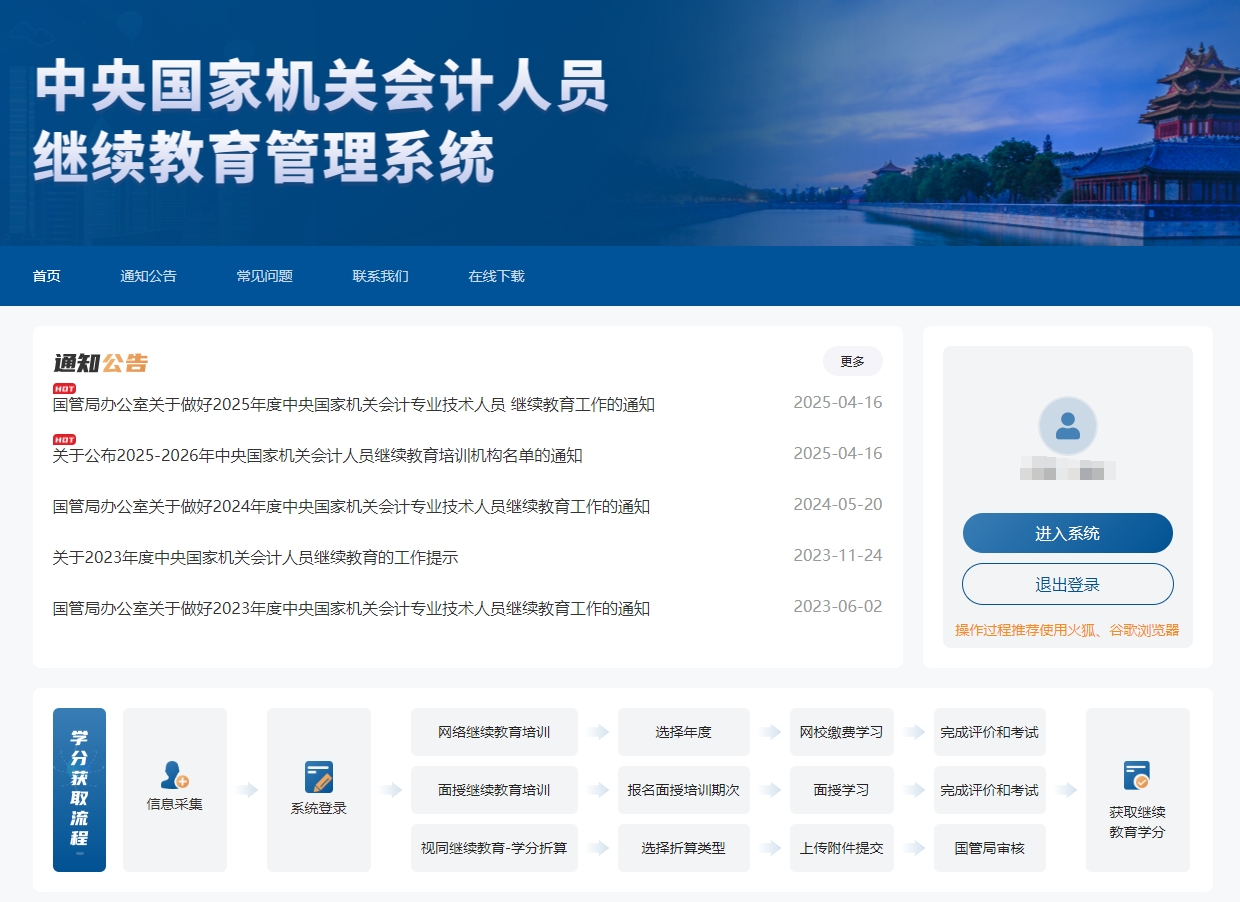Click the 选择折算类型 flowchart step

pos(684,847)
